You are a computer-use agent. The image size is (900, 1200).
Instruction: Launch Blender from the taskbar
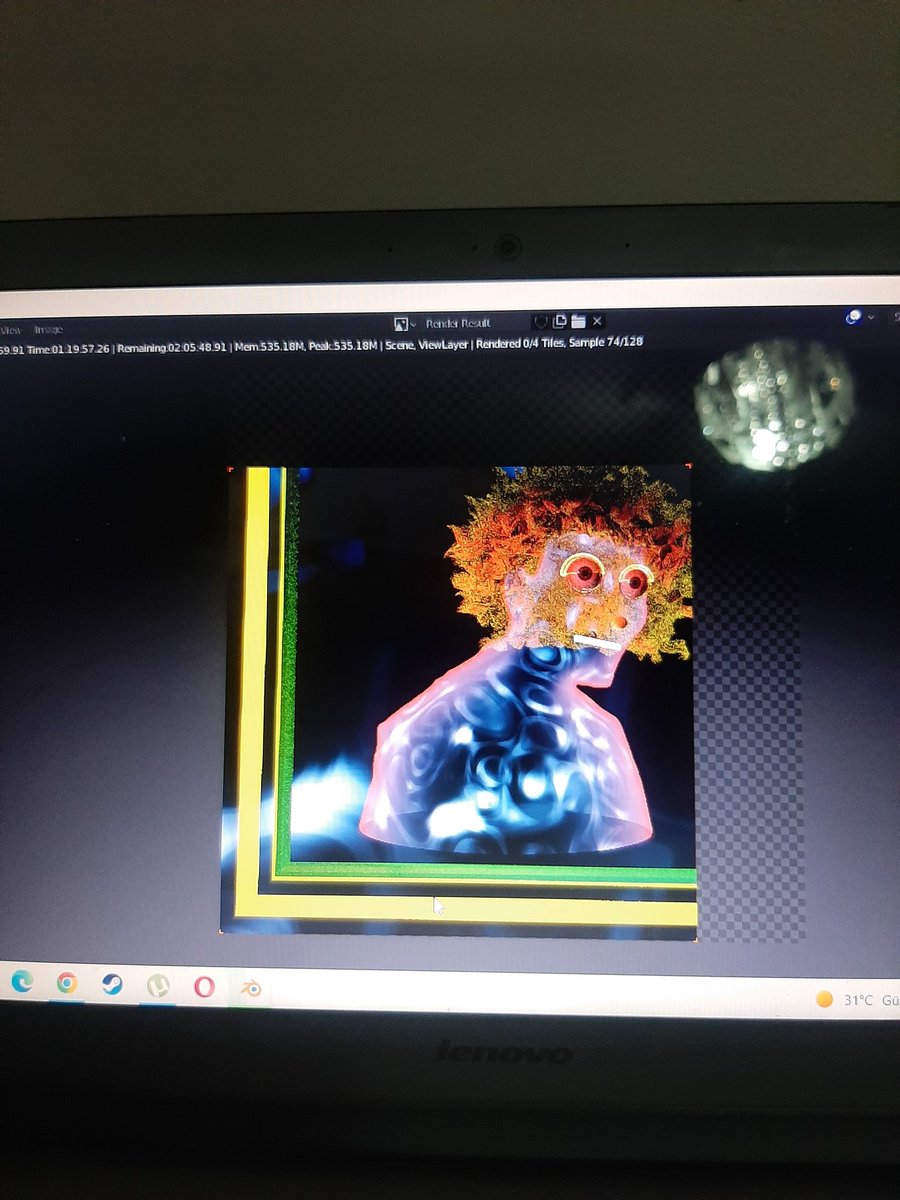pyautogui.click(x=250, y=987)
